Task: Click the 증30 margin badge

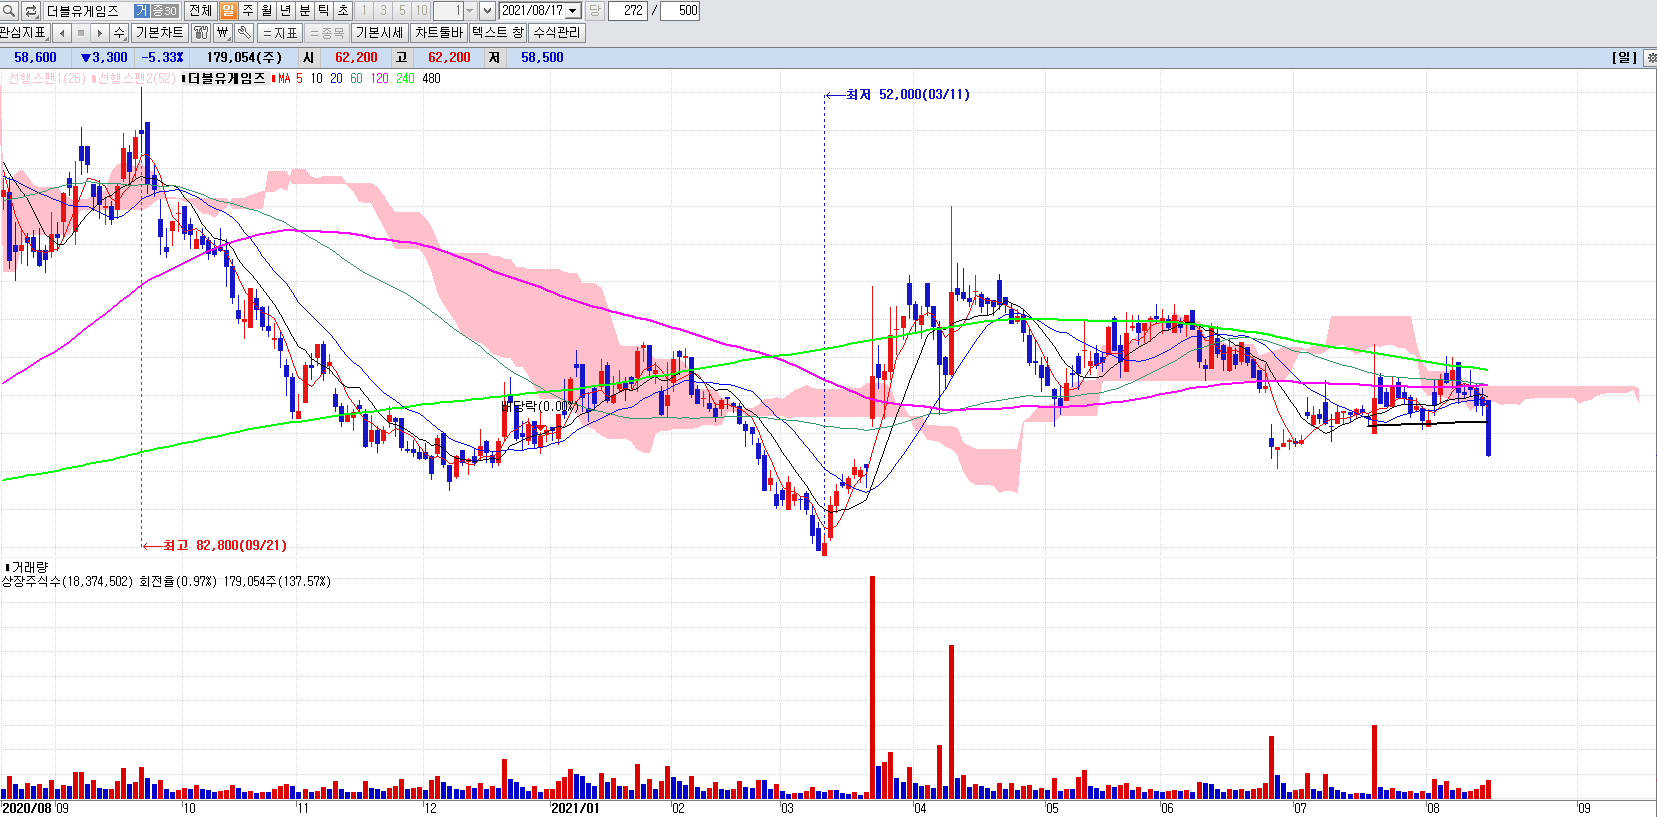Action: pos(164,11)
